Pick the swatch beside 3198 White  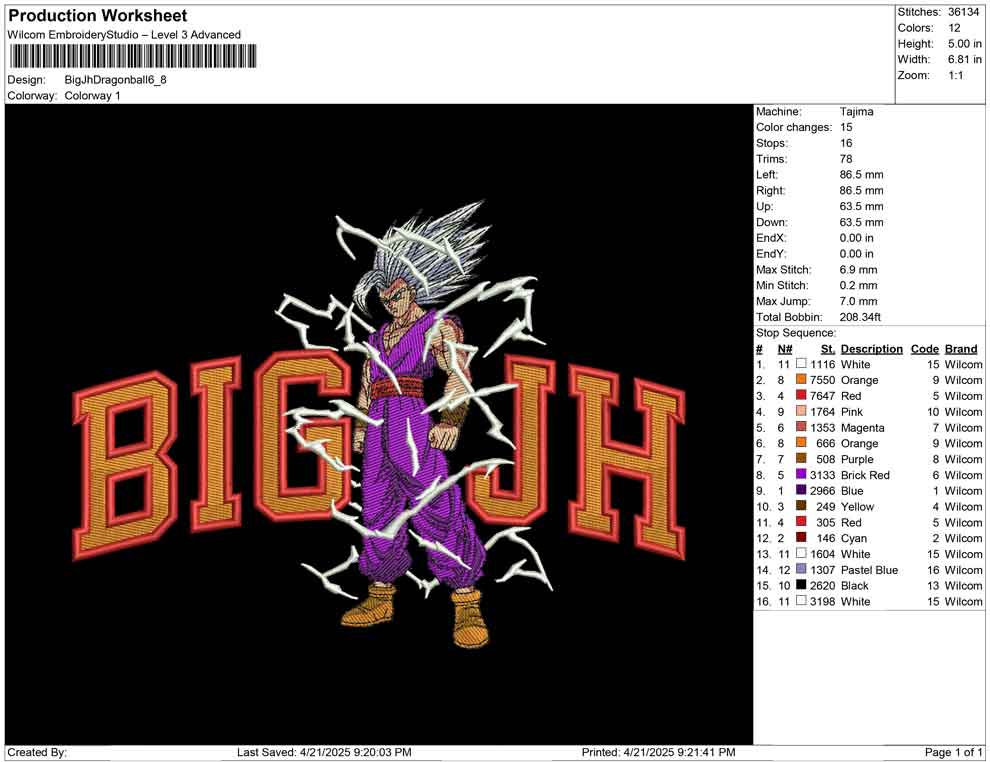coord(801,600)
